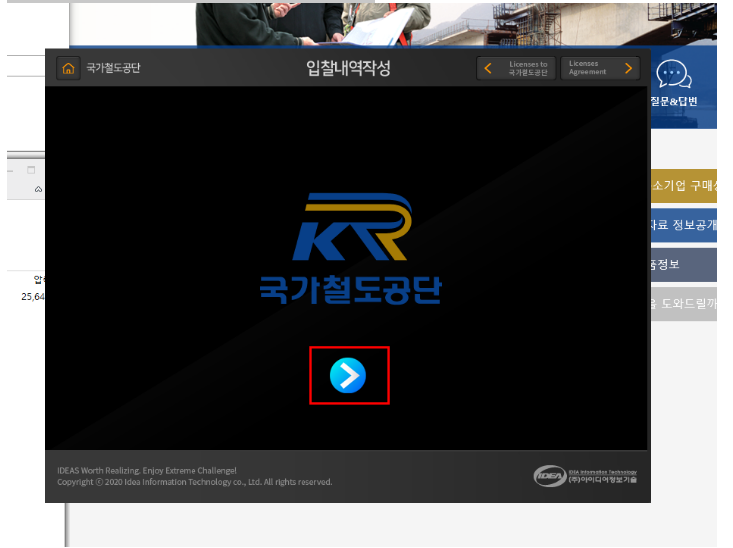Click the orange home icon
Viewport: 733px width, 548px height.
[68, 68]
